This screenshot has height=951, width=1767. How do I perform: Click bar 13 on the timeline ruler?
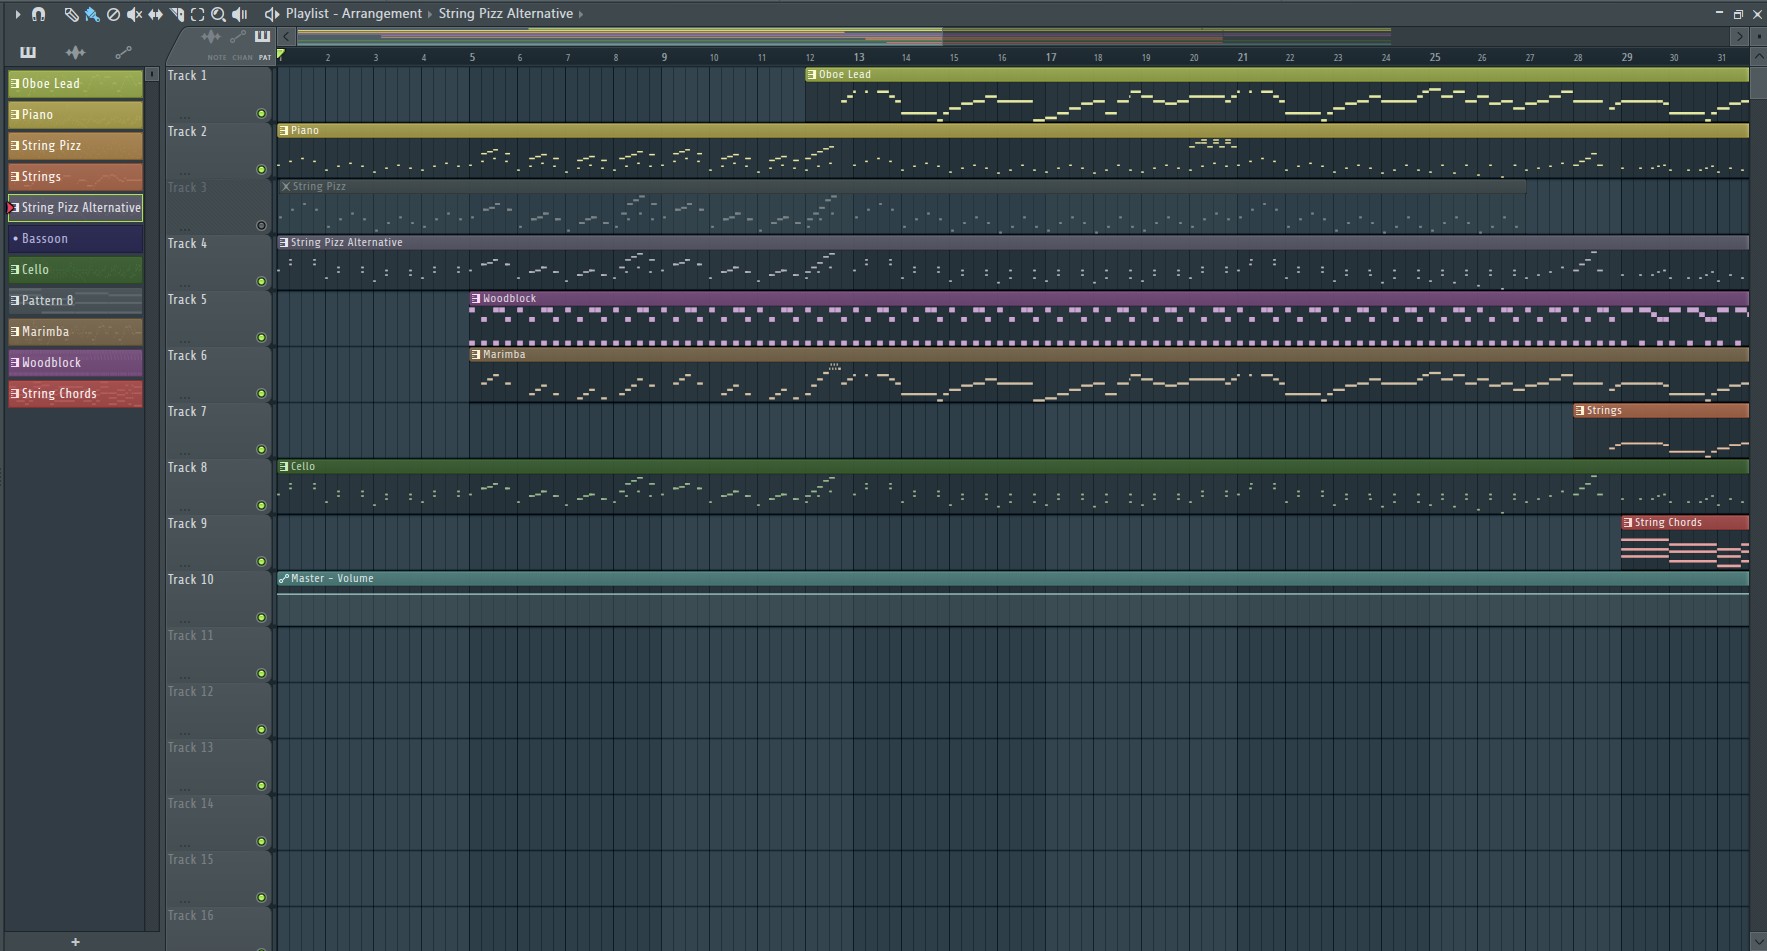click(x=858, y=57)
